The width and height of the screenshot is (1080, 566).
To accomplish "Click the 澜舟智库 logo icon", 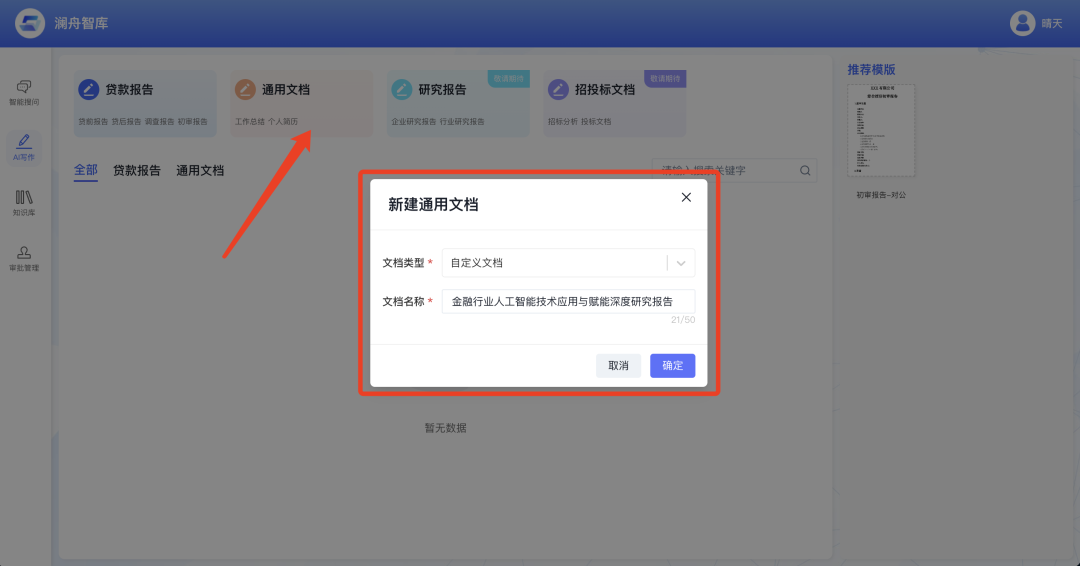I will click(30, 23).
